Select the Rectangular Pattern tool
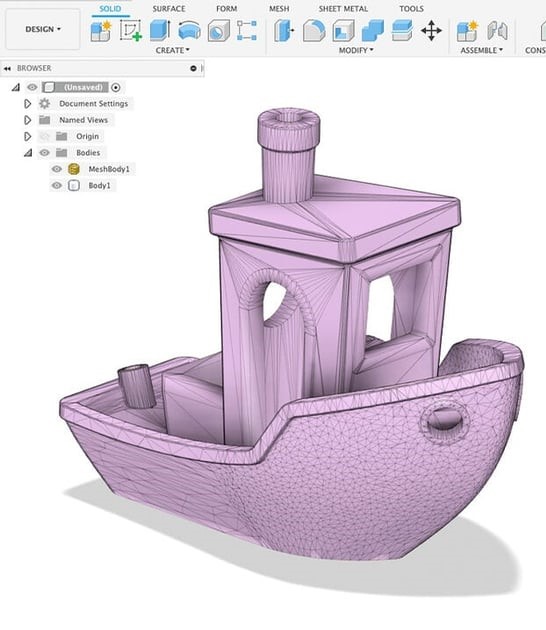 tap(247, 31)
